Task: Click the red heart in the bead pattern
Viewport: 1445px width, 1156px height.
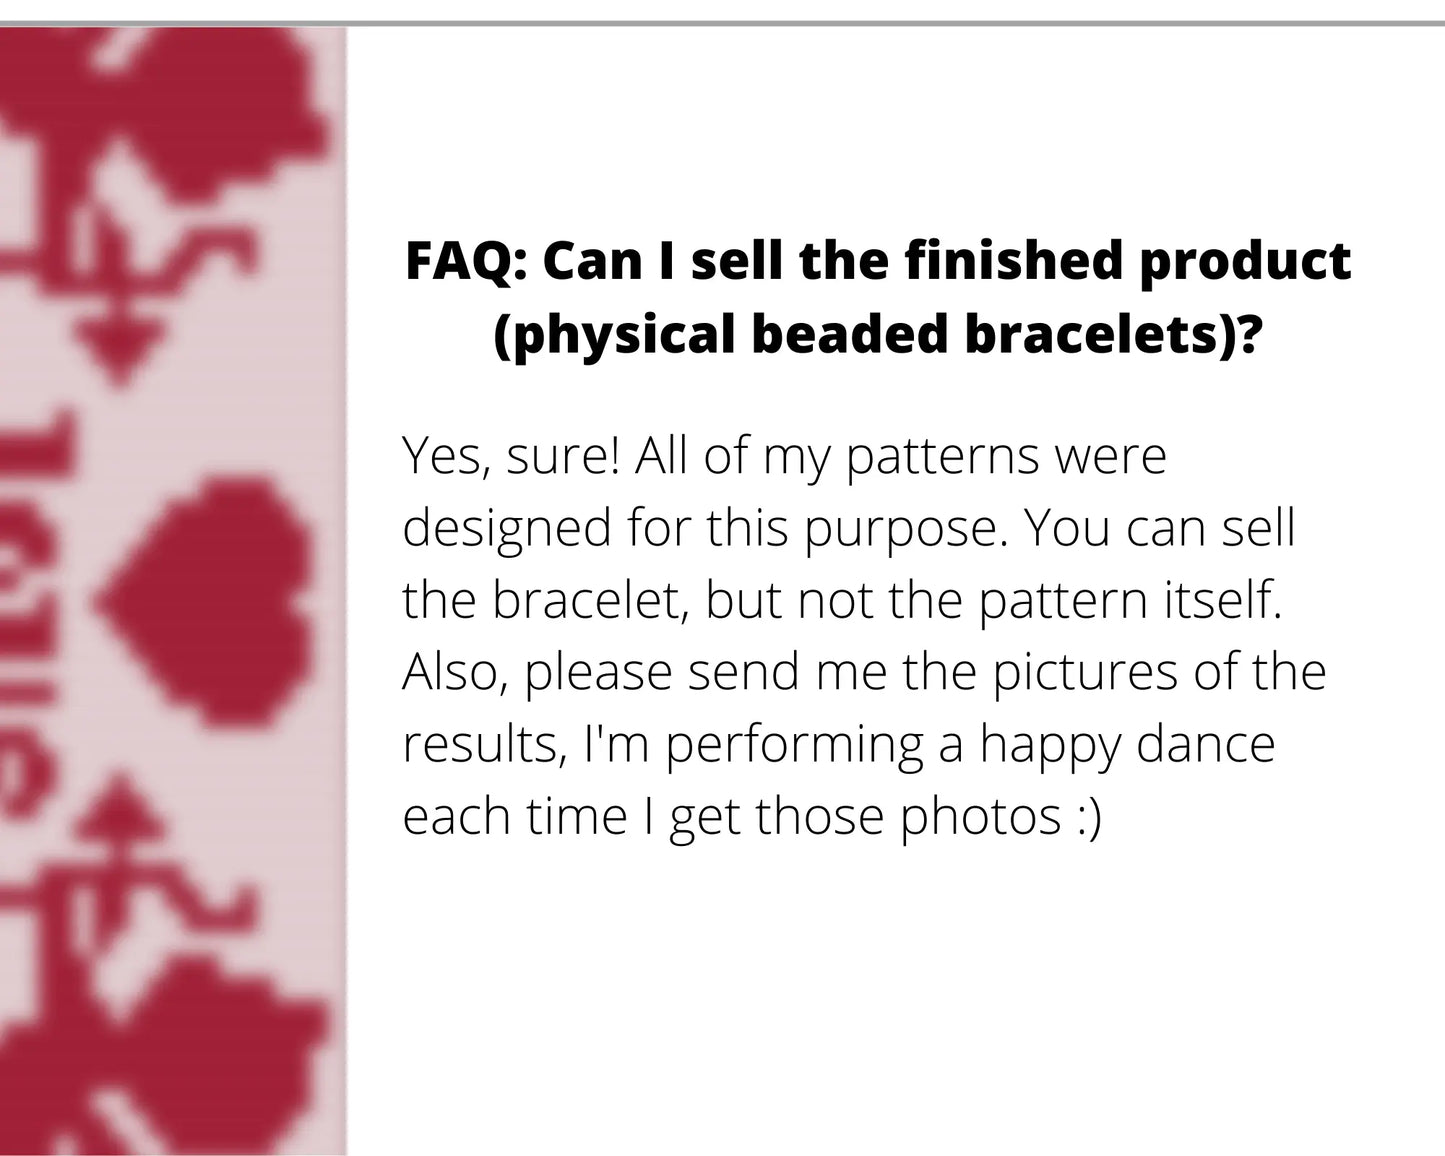Action: coord(215,602)
